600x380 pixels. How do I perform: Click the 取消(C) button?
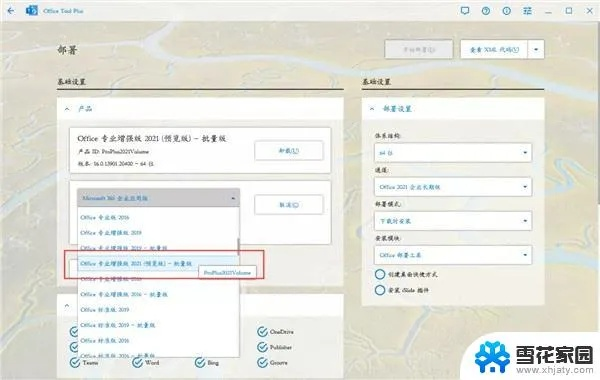[289, 205]
